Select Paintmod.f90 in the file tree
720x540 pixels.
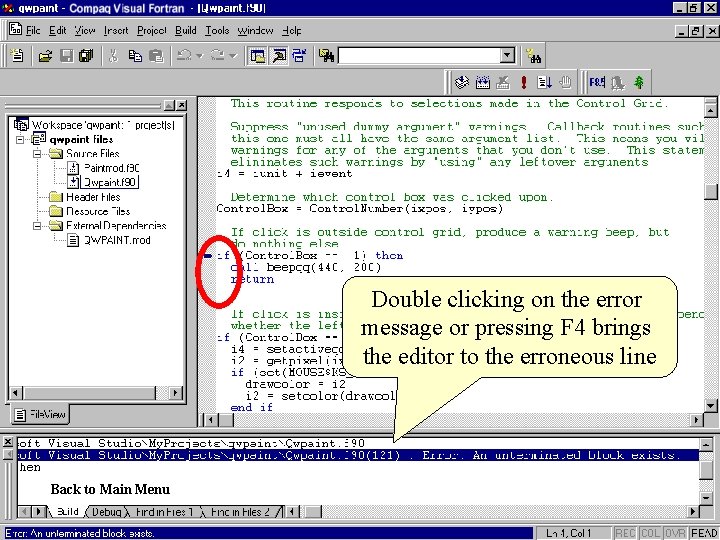tap(111, 168)
